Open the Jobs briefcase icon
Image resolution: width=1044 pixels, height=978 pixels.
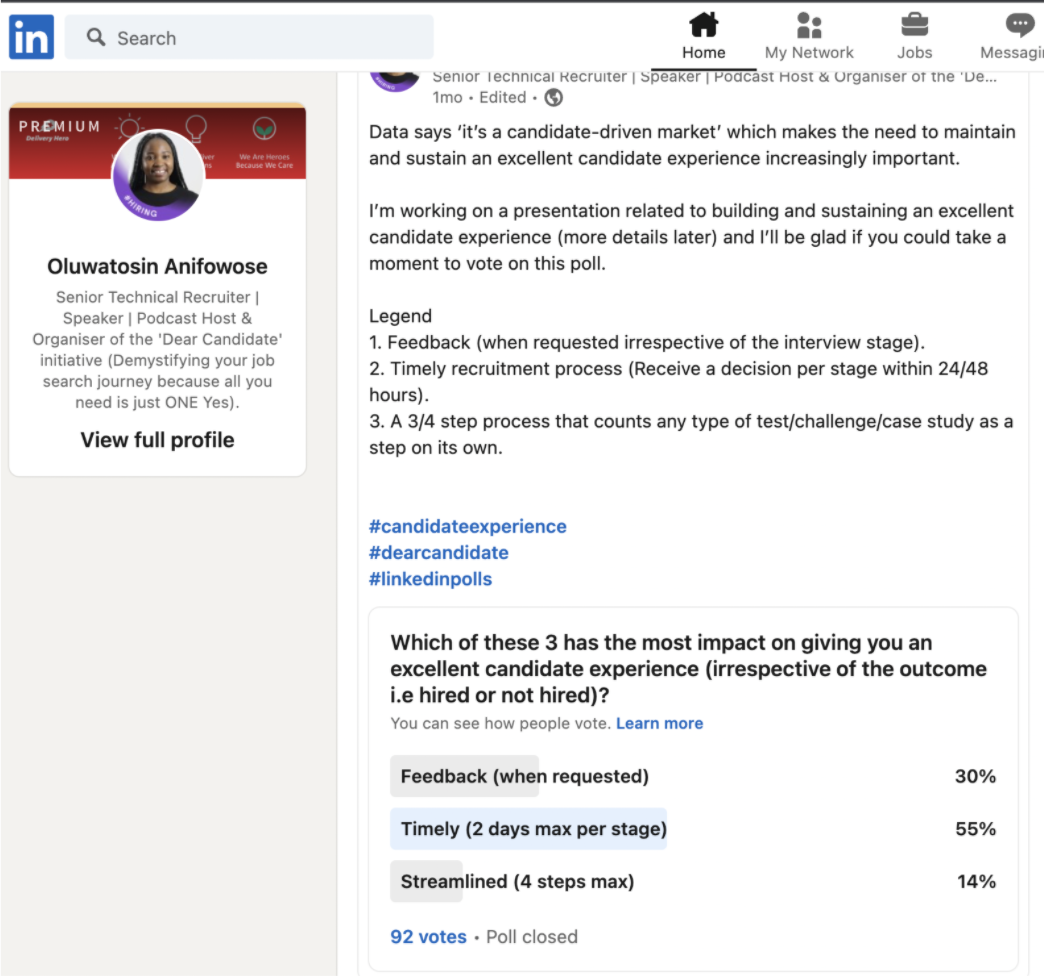[x=914, y=25]
